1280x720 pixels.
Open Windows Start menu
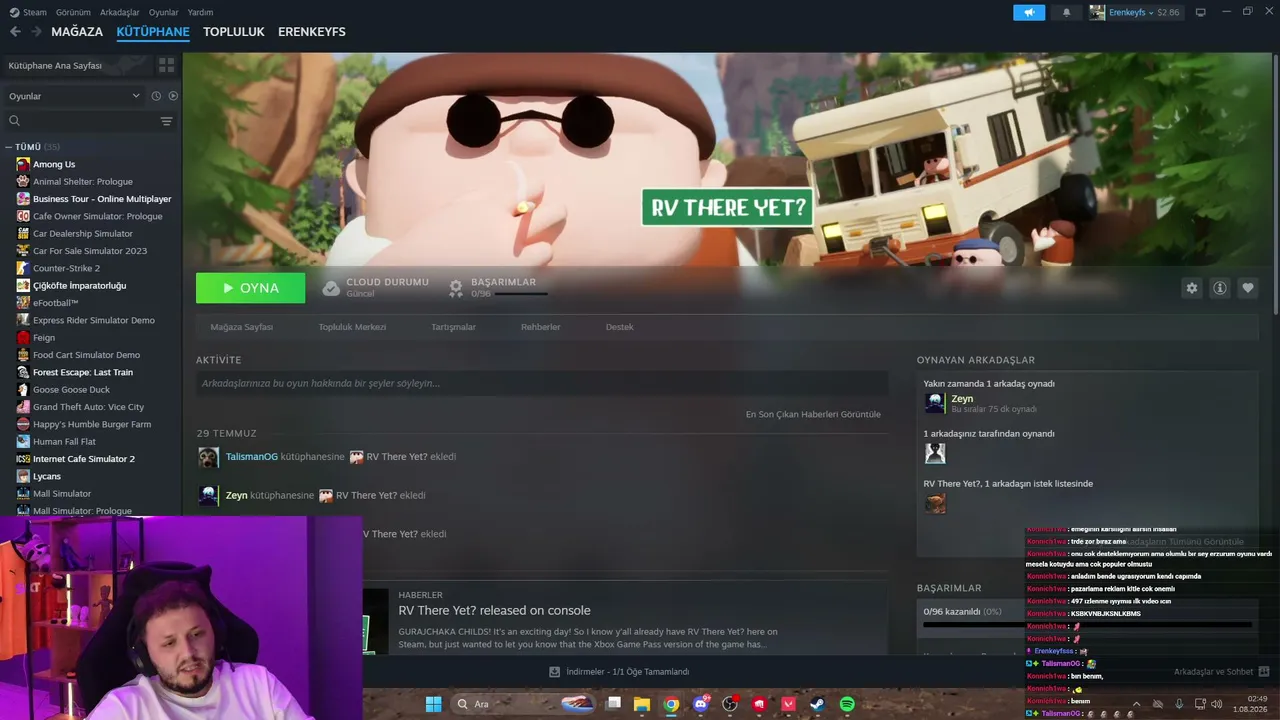pyautogui.click(x=433, y=704)
